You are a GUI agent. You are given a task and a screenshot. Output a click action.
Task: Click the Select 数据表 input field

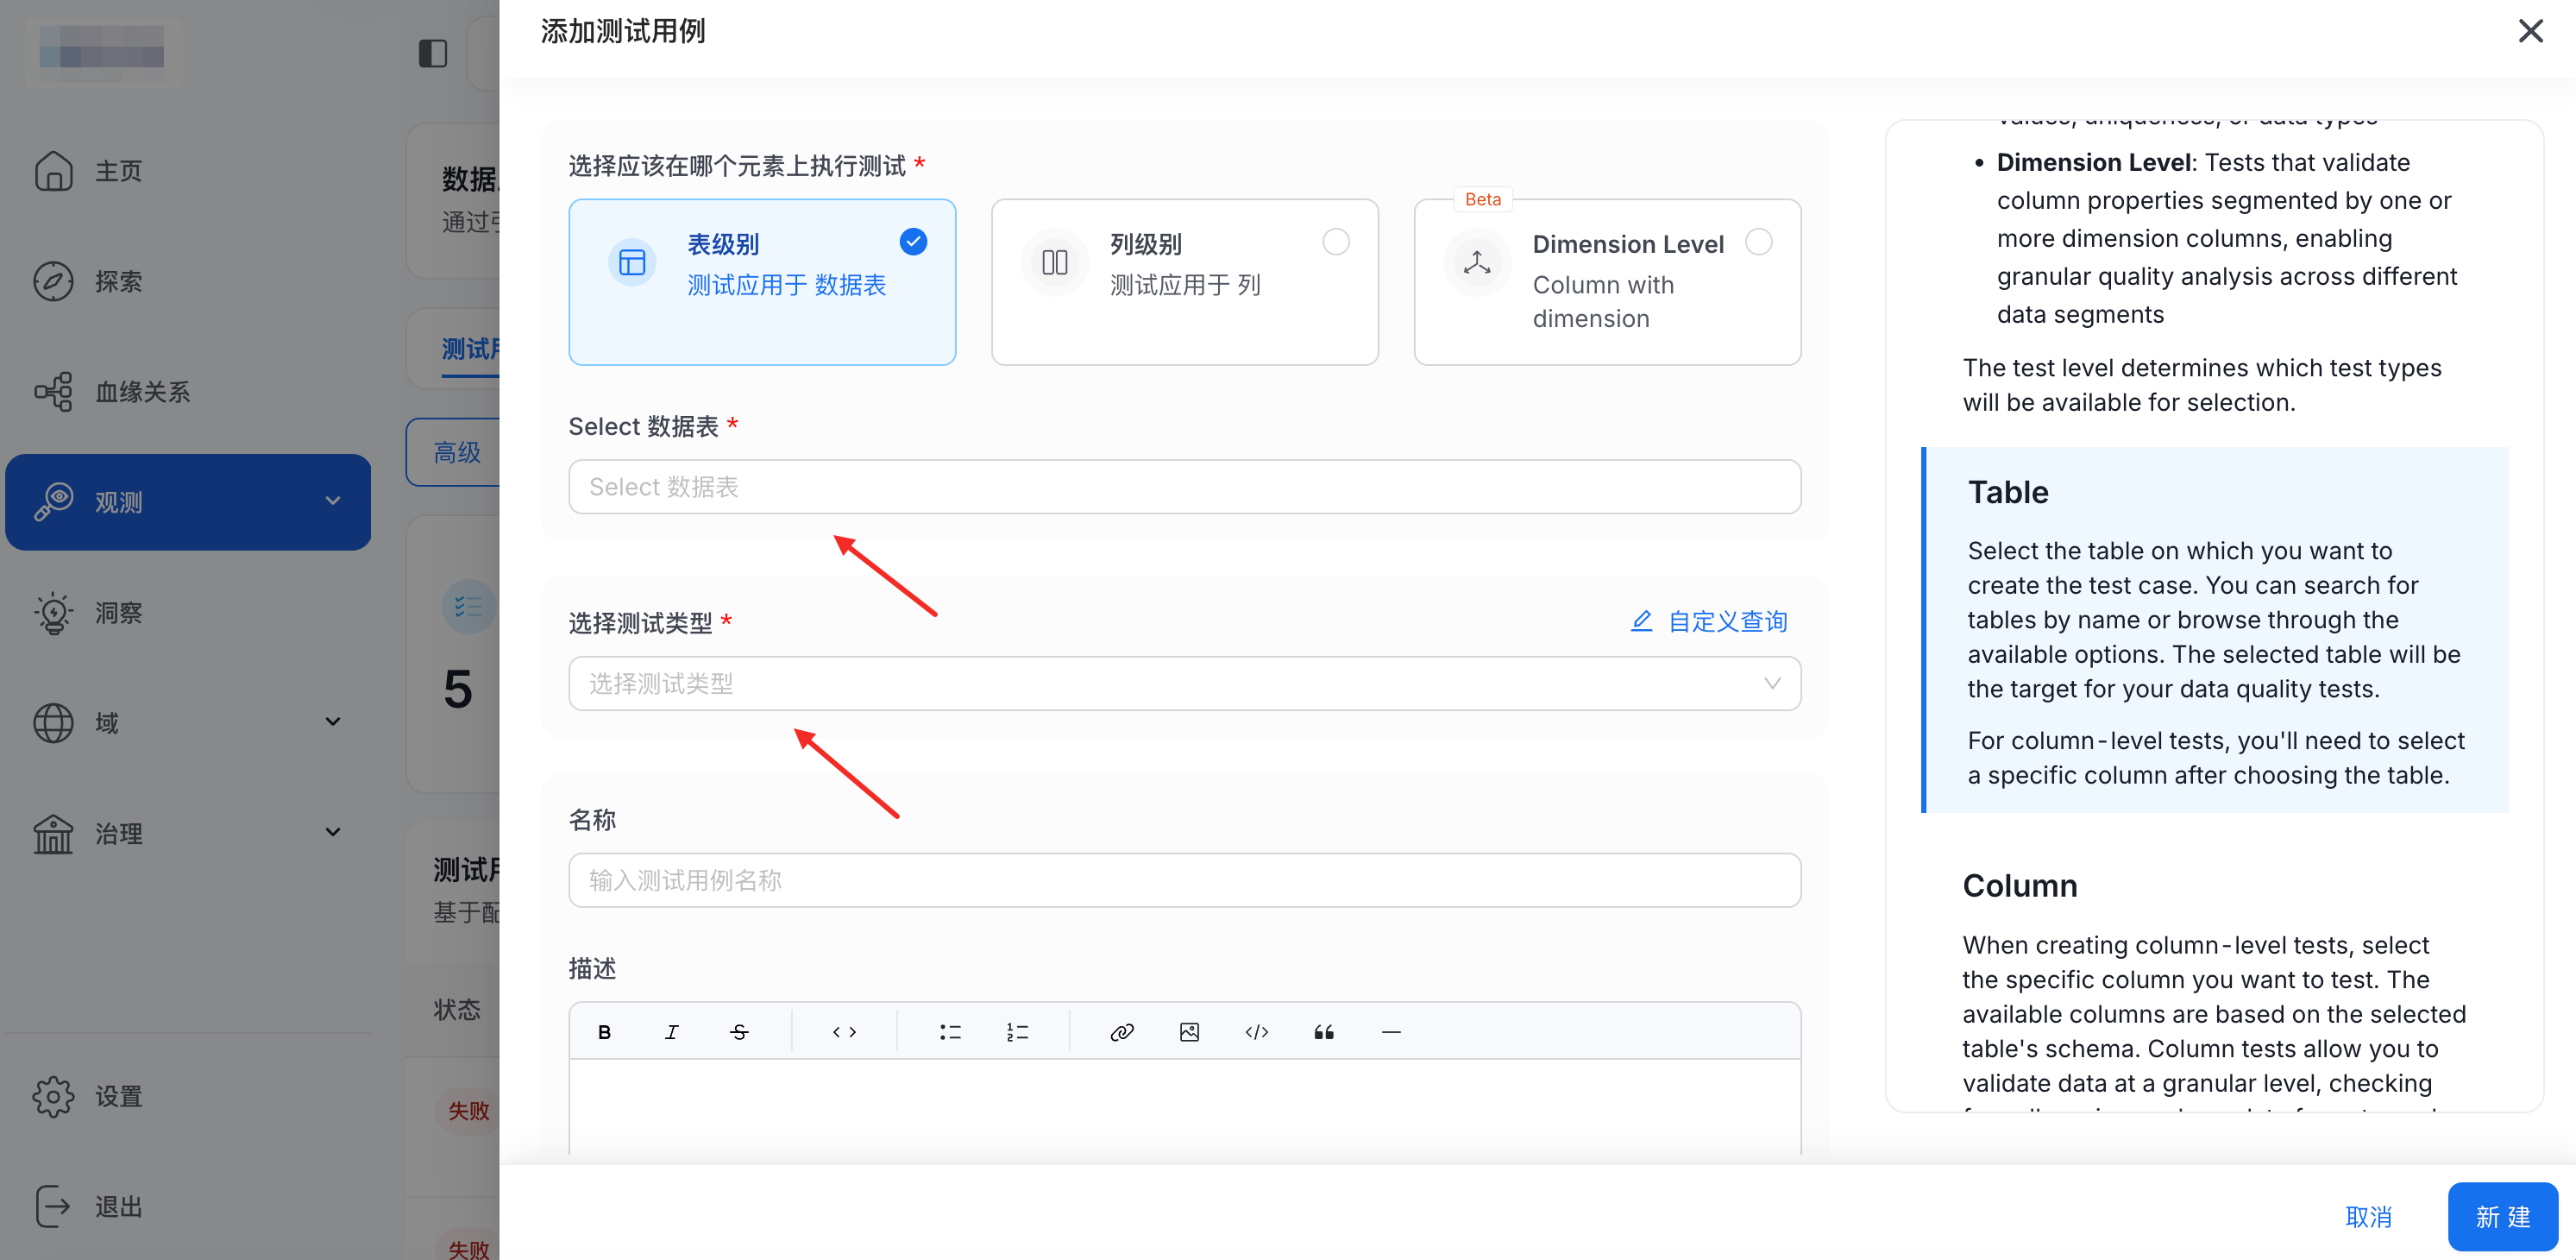[x=1184, y=487]
